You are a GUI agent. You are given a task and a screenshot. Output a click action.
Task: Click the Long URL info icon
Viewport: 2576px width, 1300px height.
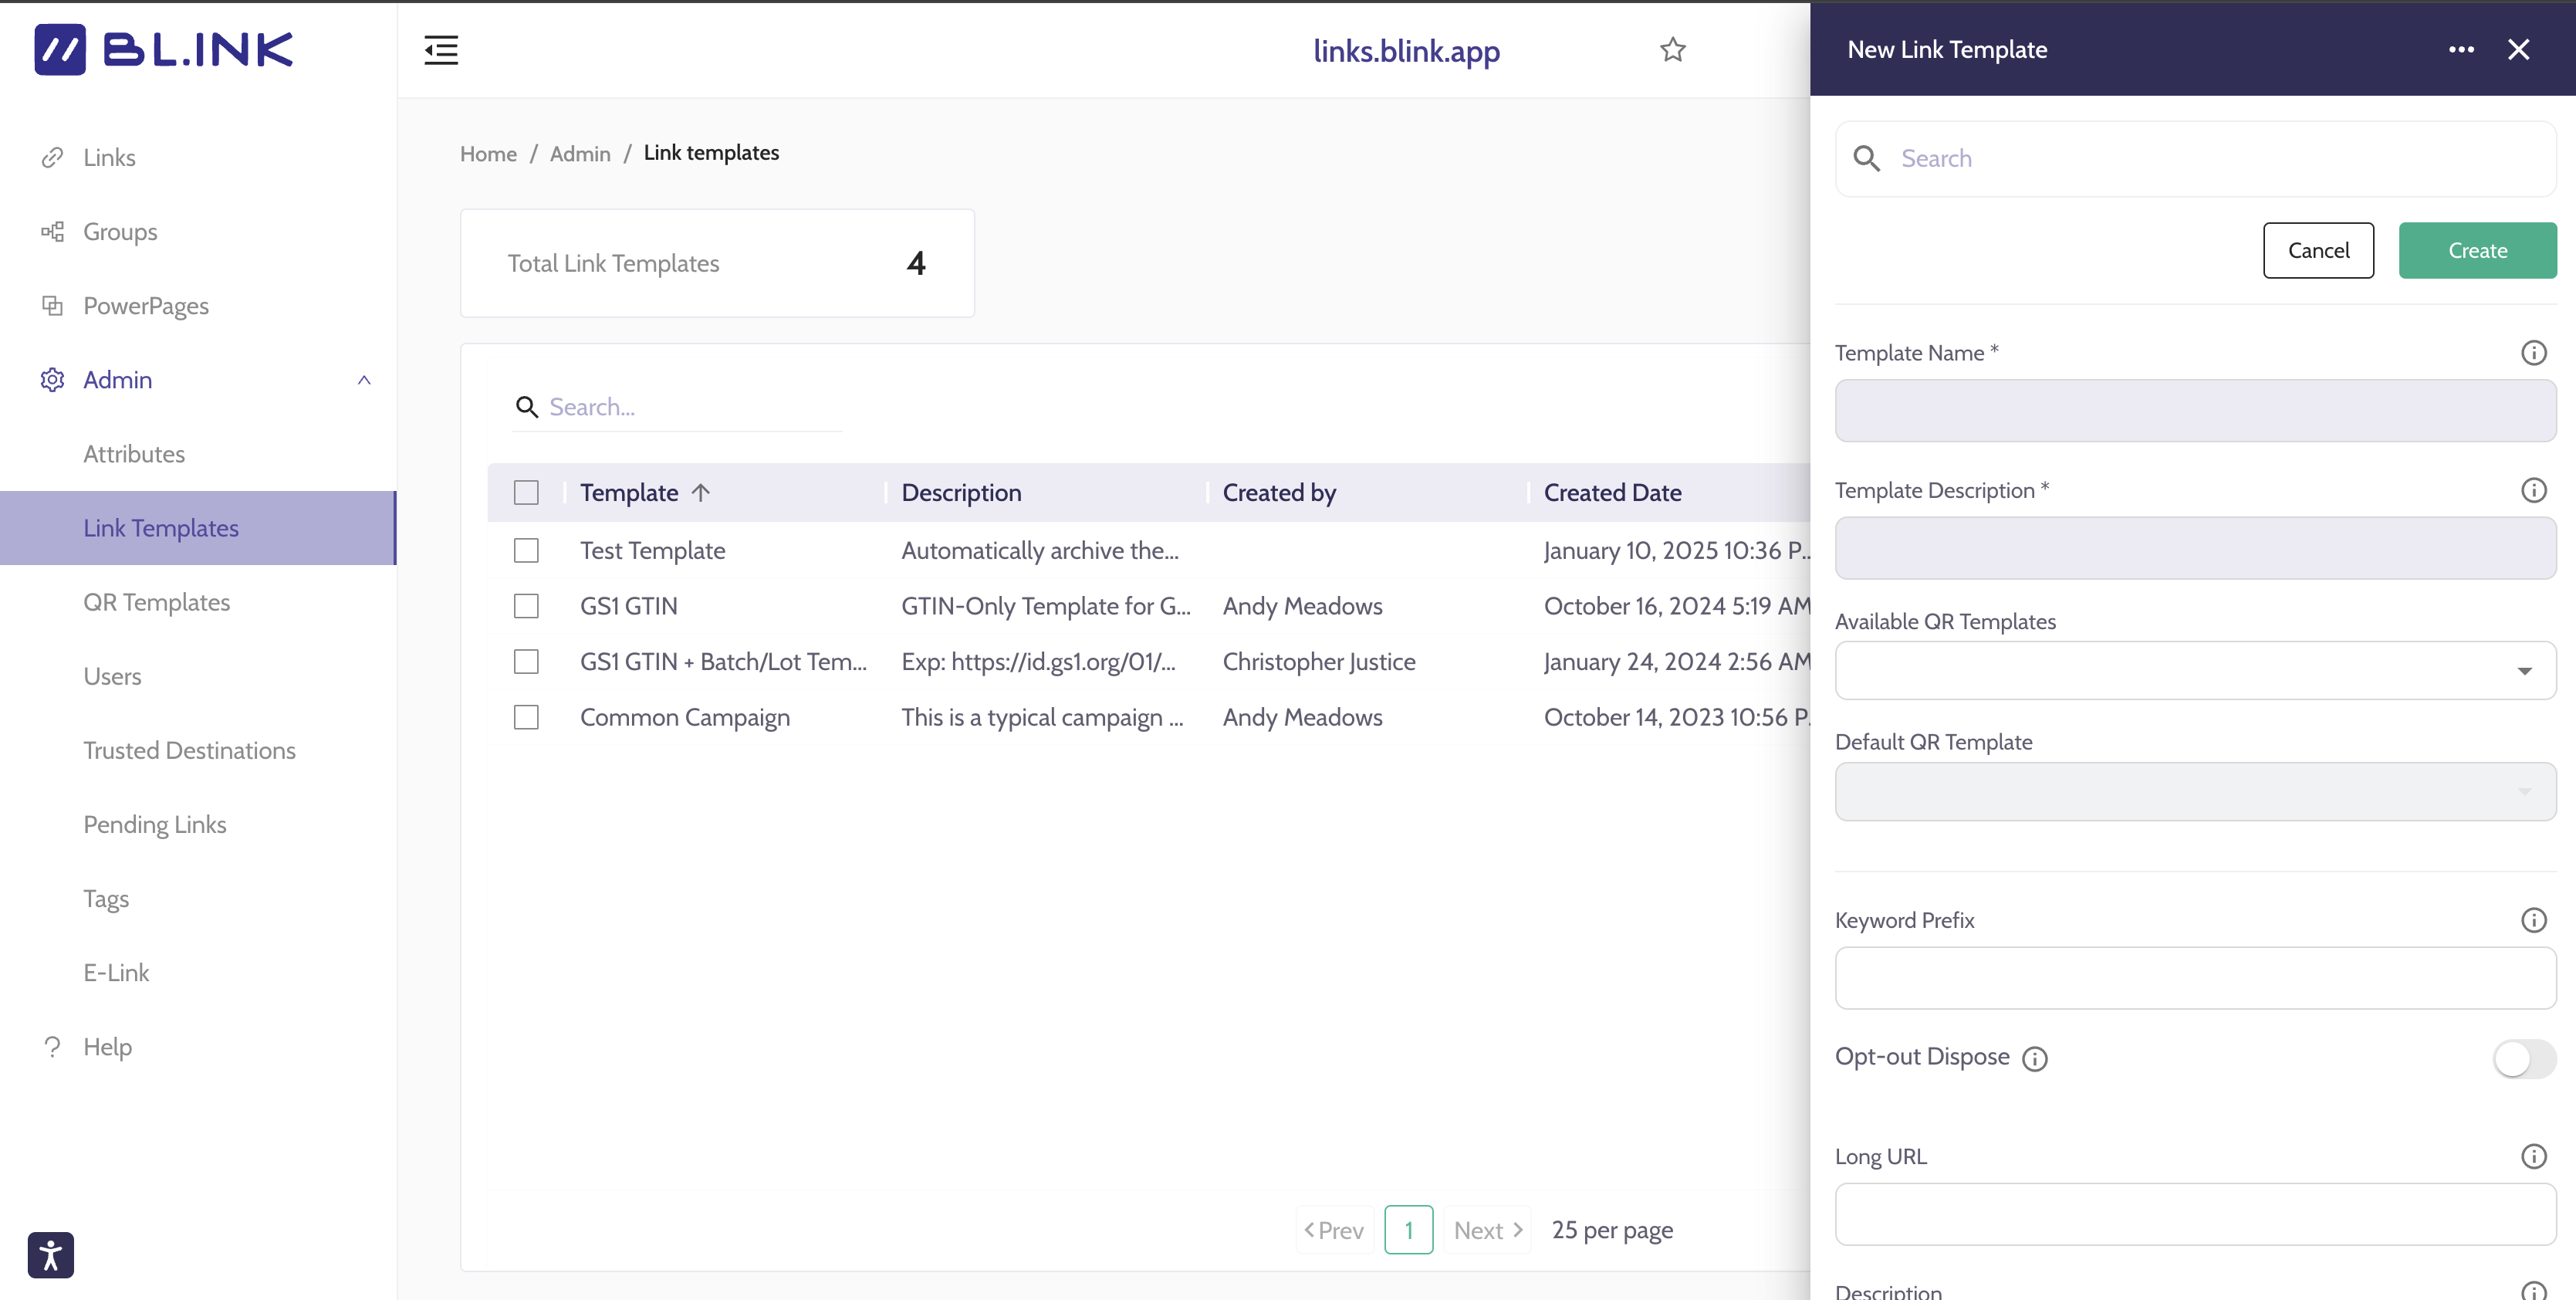2533,1157
